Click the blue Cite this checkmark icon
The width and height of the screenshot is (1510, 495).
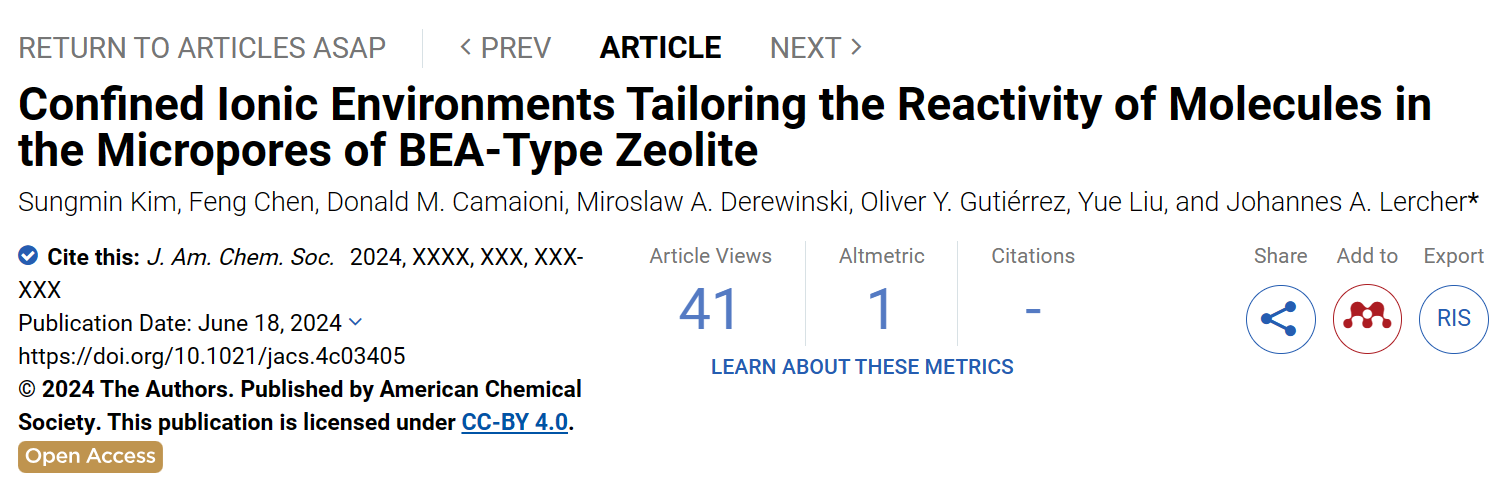point(28,256)
